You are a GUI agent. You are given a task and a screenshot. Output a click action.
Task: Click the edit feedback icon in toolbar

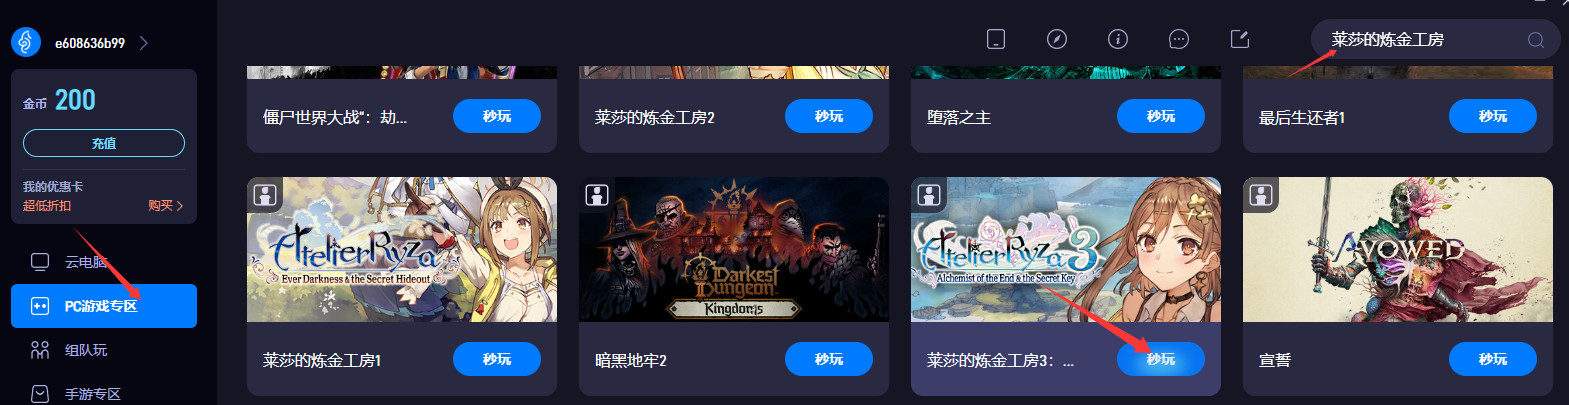(1240, 39)
